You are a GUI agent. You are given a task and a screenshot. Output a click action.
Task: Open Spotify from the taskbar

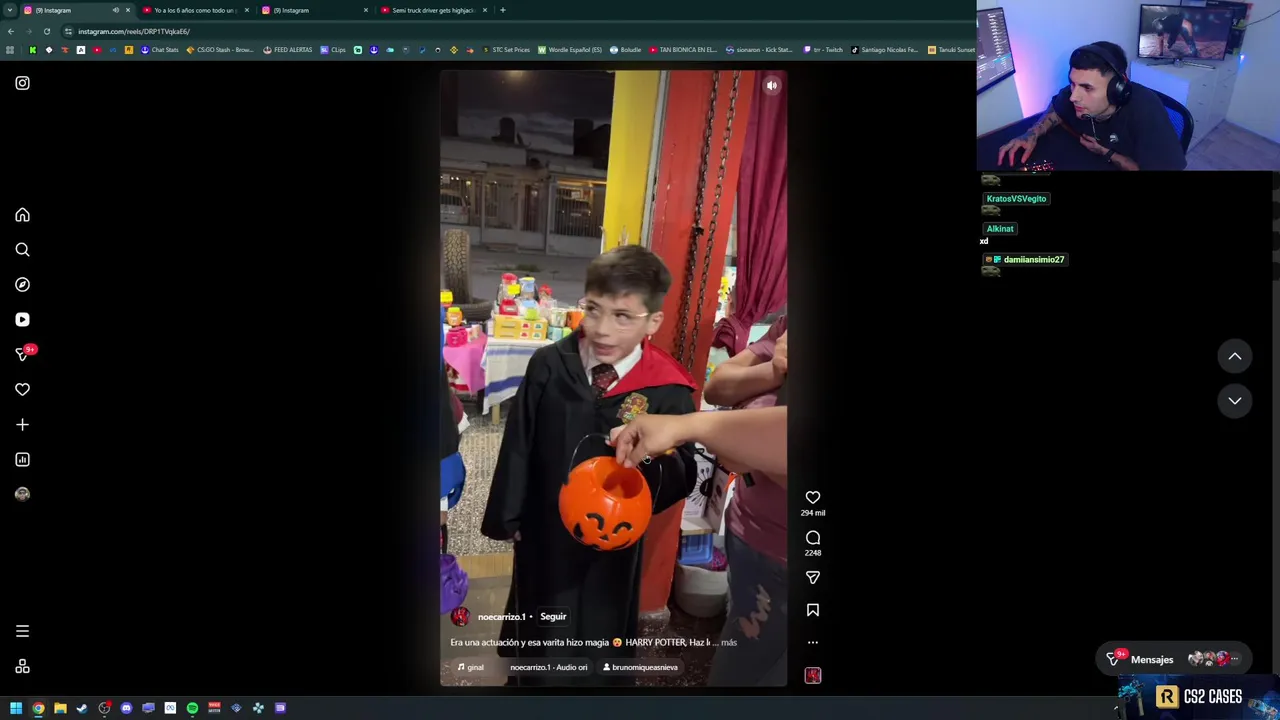(192, 708)
